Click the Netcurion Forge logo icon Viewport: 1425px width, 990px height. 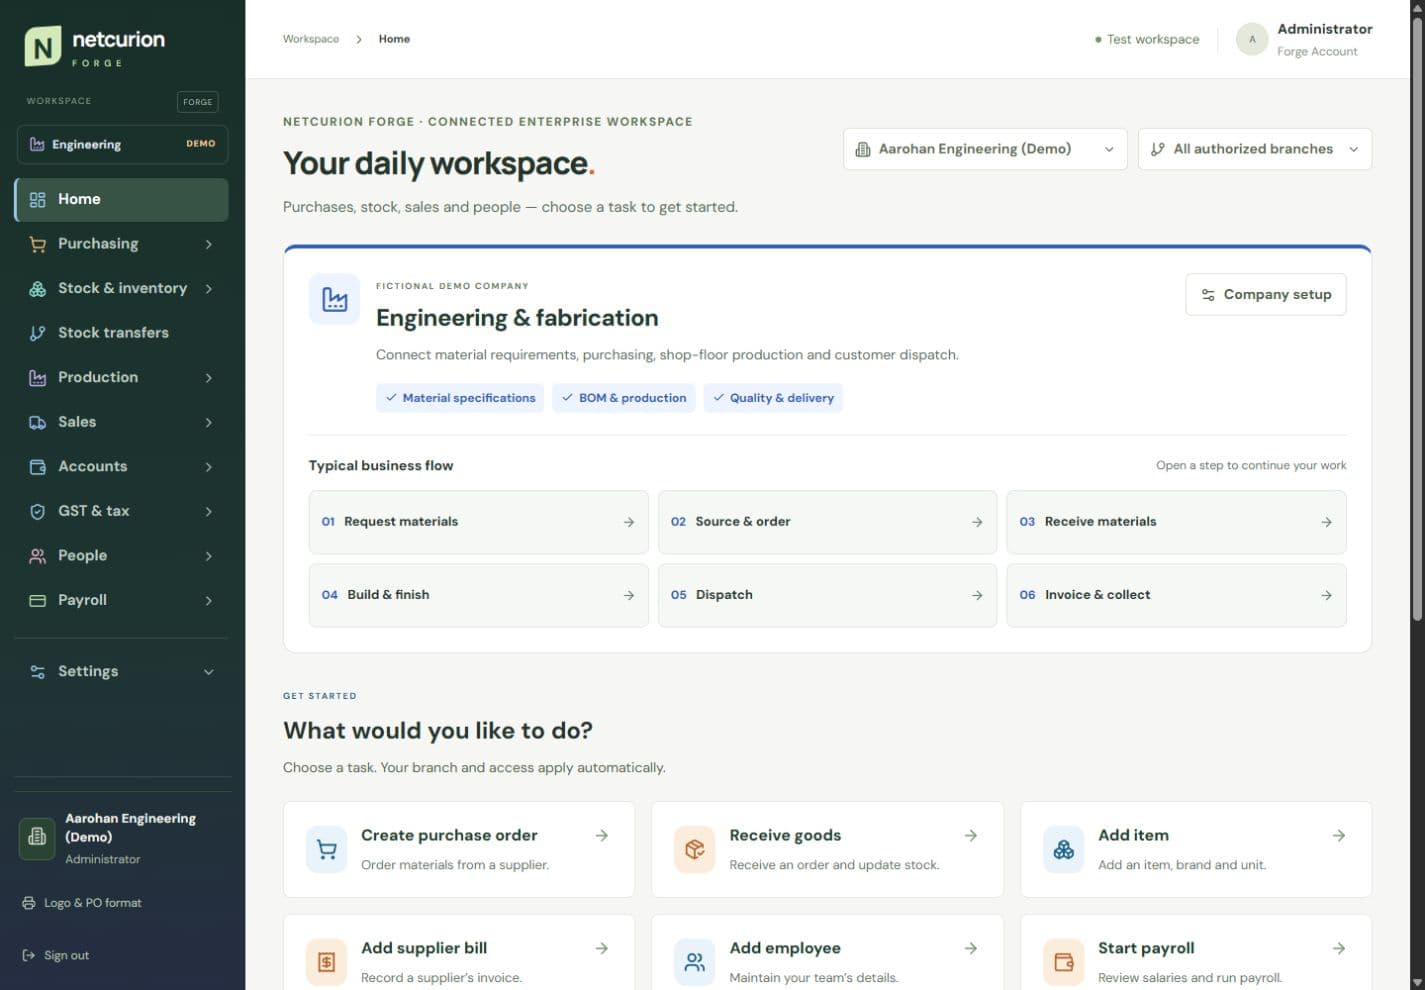(x=42, y=46)
